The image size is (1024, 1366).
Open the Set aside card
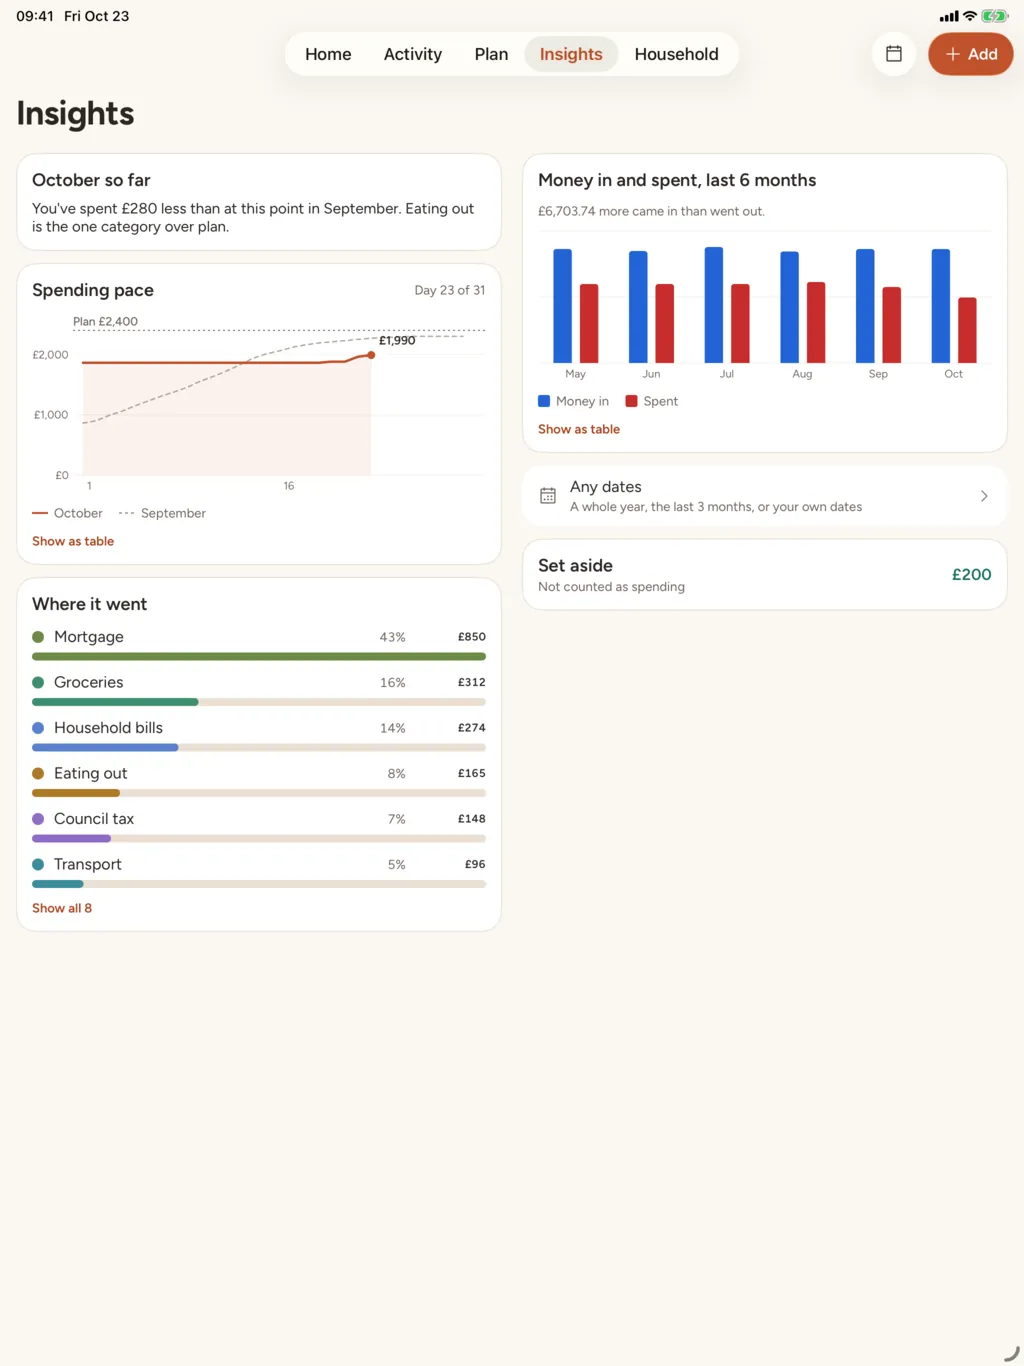(x=765, y=575)
